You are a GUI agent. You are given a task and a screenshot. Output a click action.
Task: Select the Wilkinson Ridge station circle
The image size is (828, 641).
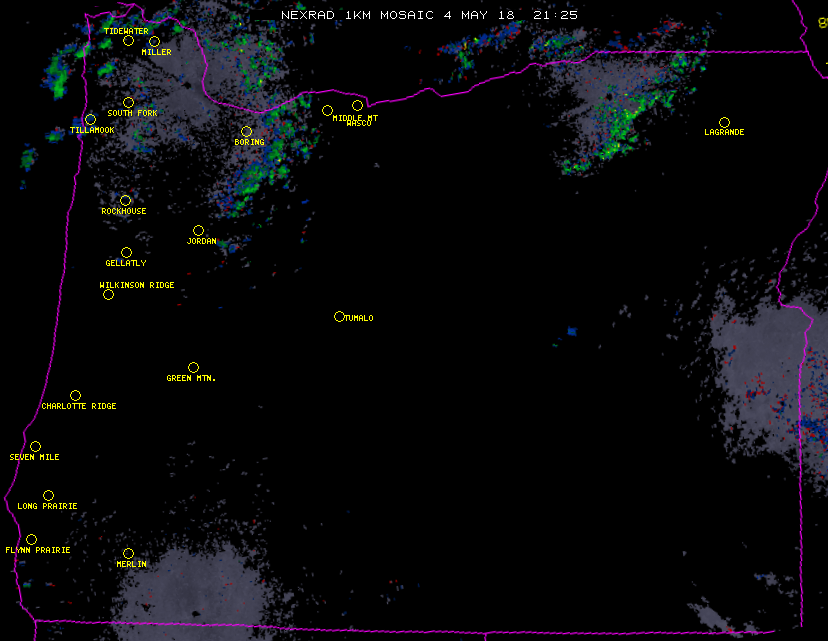point(108,295)
